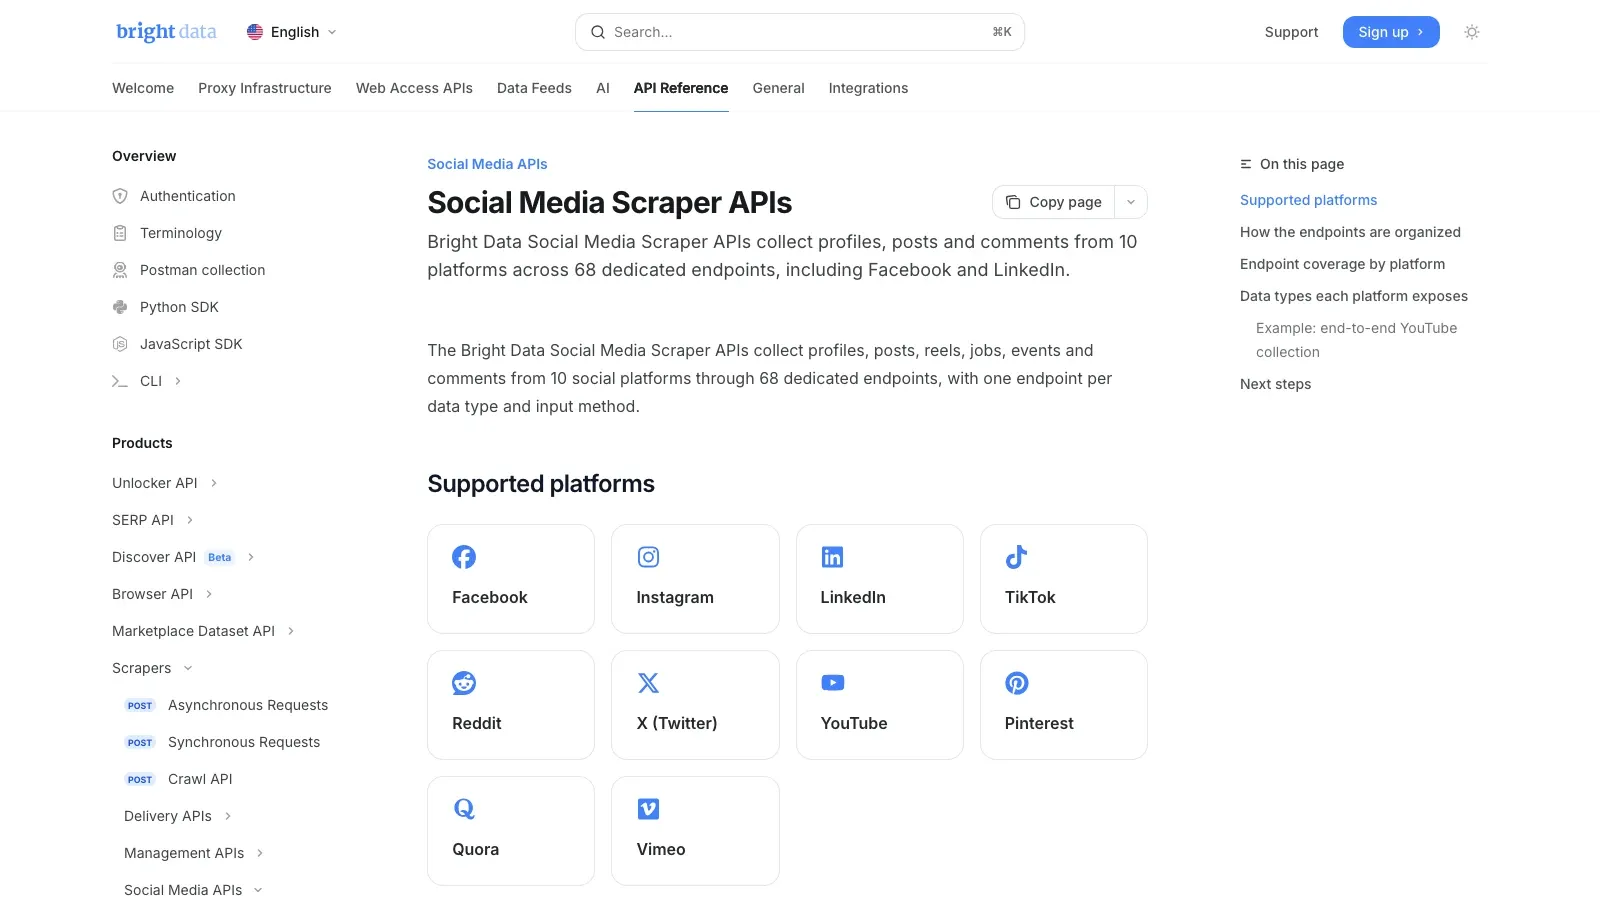
Task: Open Synchronous Requests POST endpoint
Action: tap(222, 742)
